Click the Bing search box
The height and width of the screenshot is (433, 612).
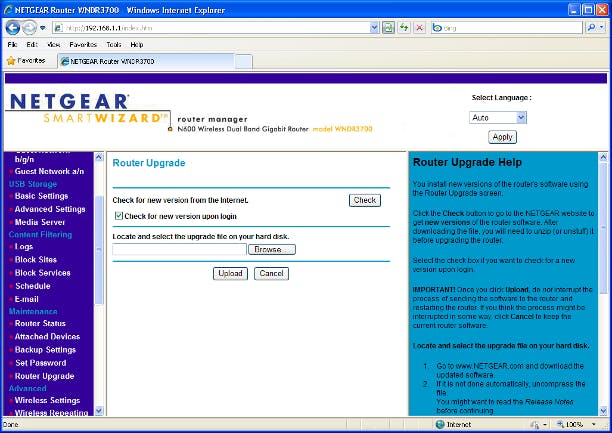pos(507,28)
